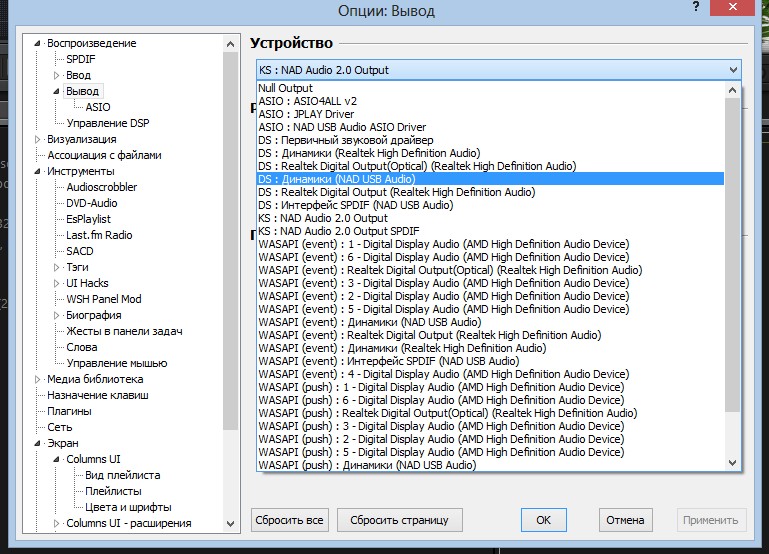This screenshot has width=769, height=554.
Task: Open Ассоциация с файлами page
Action: [x=104, y=155]
